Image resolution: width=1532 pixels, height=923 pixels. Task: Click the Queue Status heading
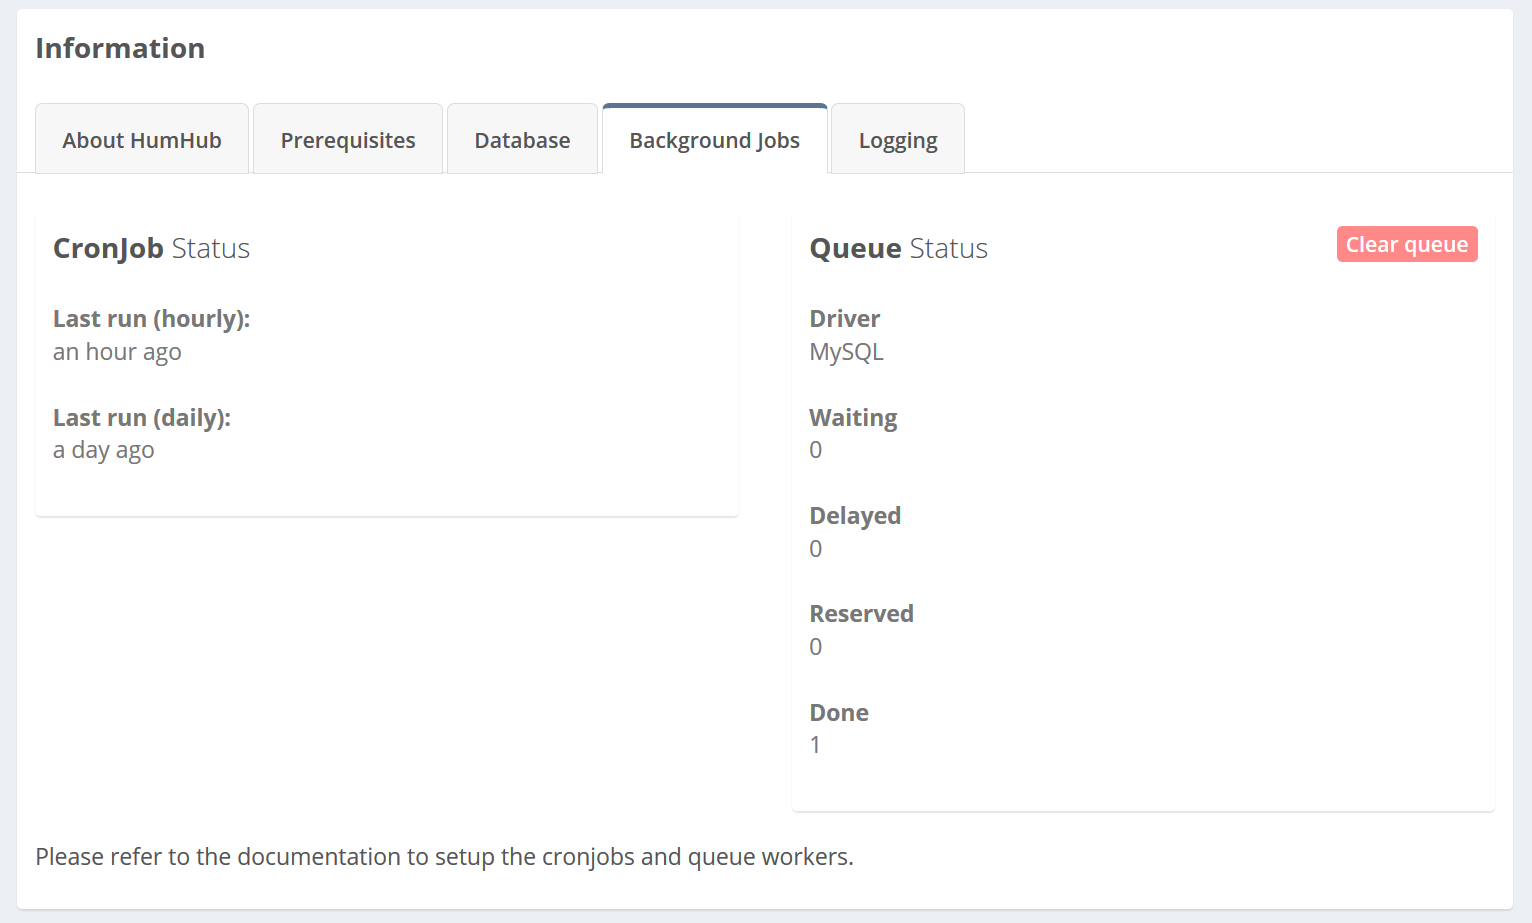pyautogui.click(x=898, y=248)
